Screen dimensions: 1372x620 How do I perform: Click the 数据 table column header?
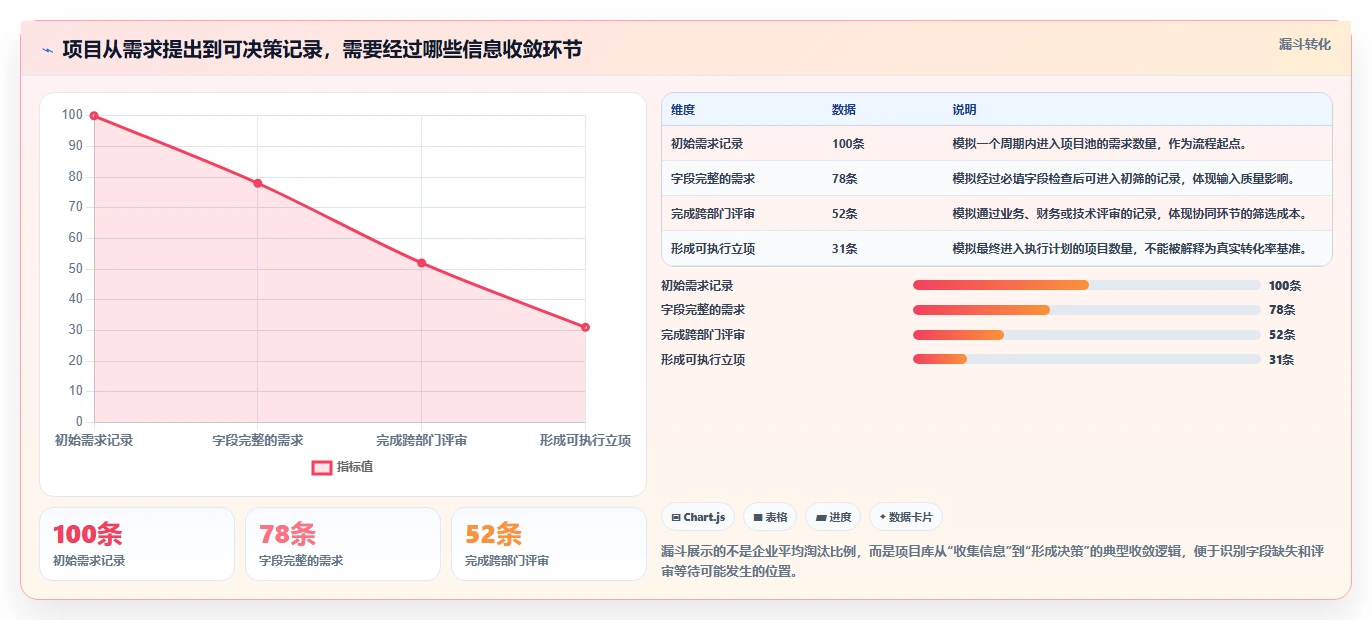coord(844,110)
